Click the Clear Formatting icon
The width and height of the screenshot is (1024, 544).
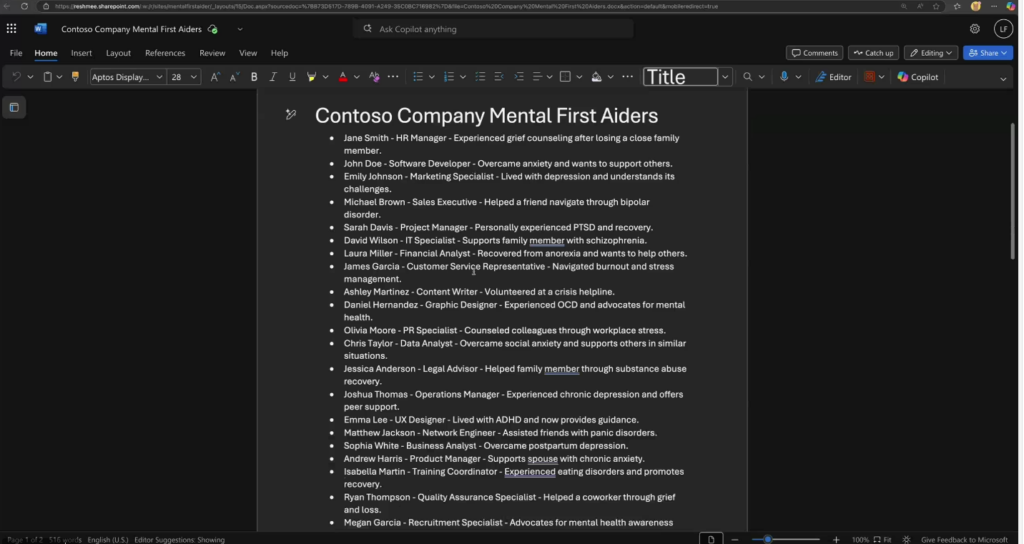point(374,77)
